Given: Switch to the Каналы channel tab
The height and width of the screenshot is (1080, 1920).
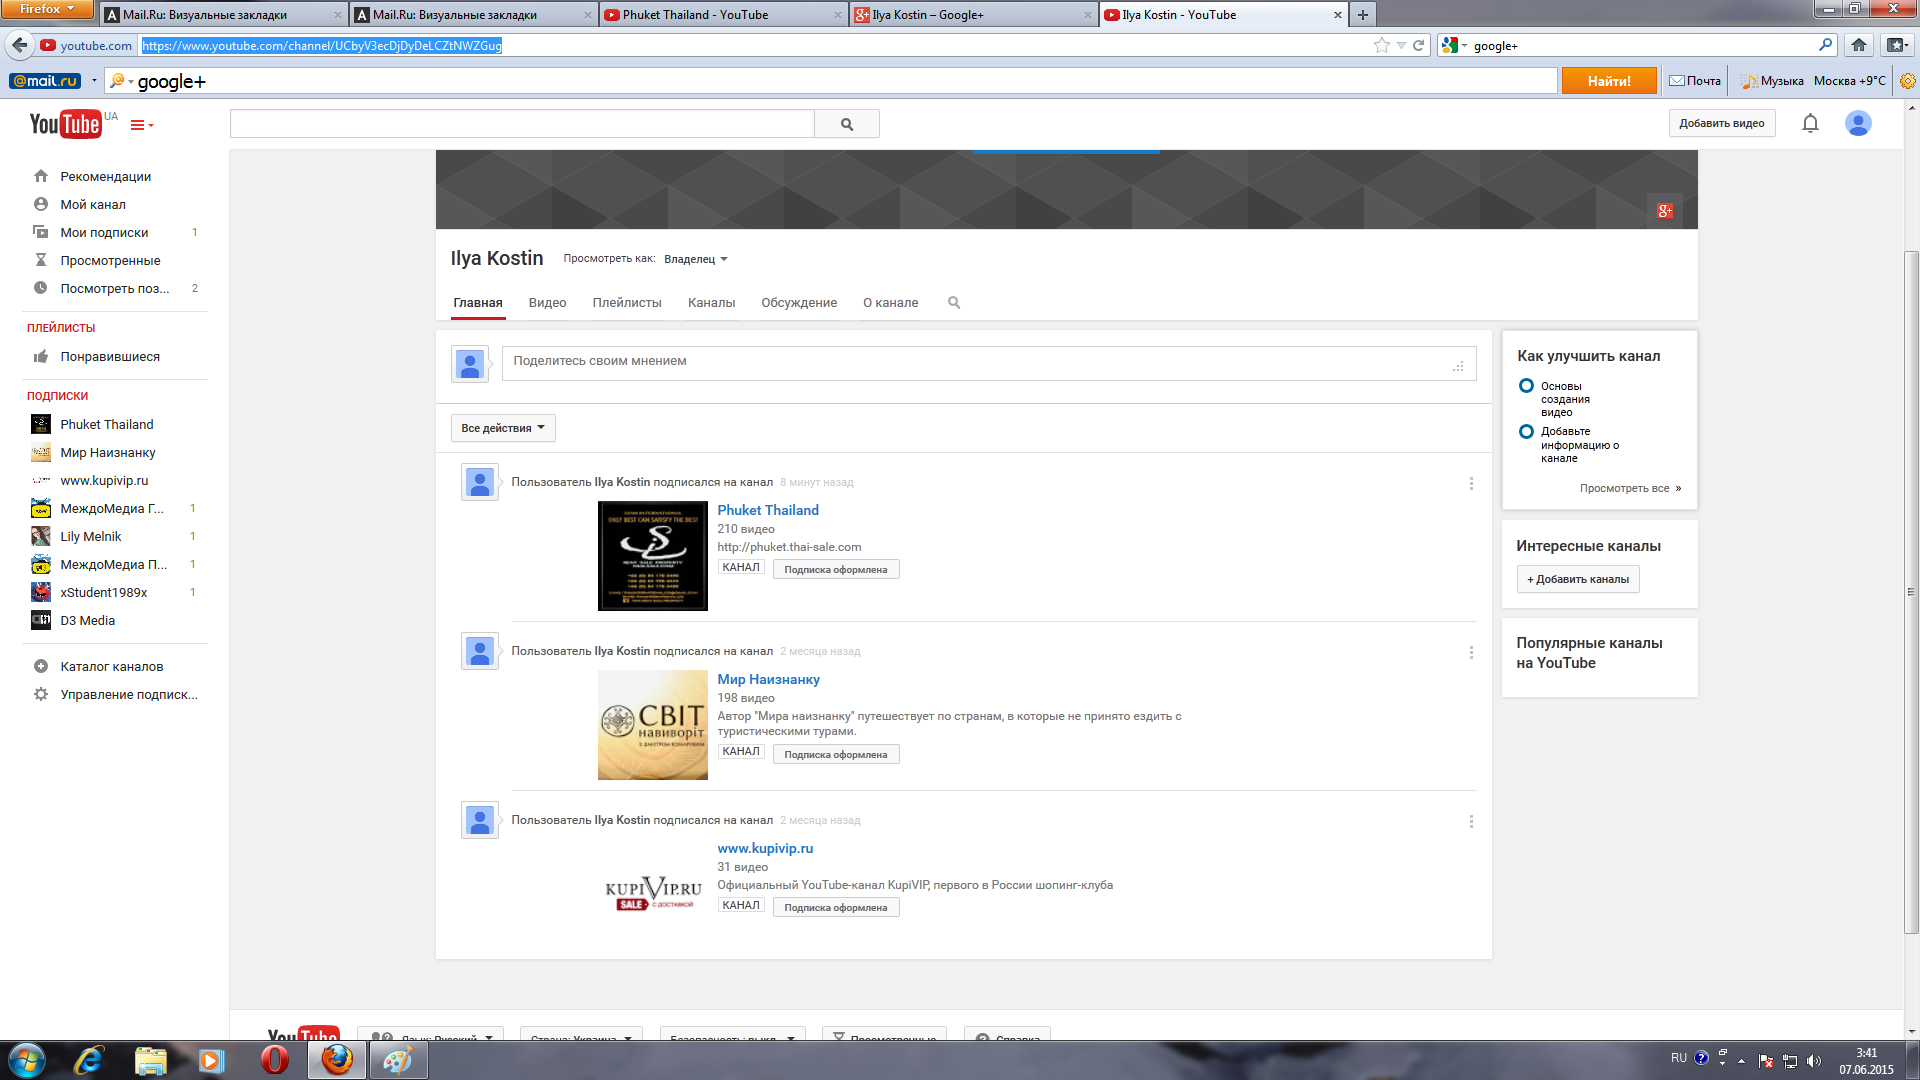Looking at the screenshot, I should (x=711, y=303).
